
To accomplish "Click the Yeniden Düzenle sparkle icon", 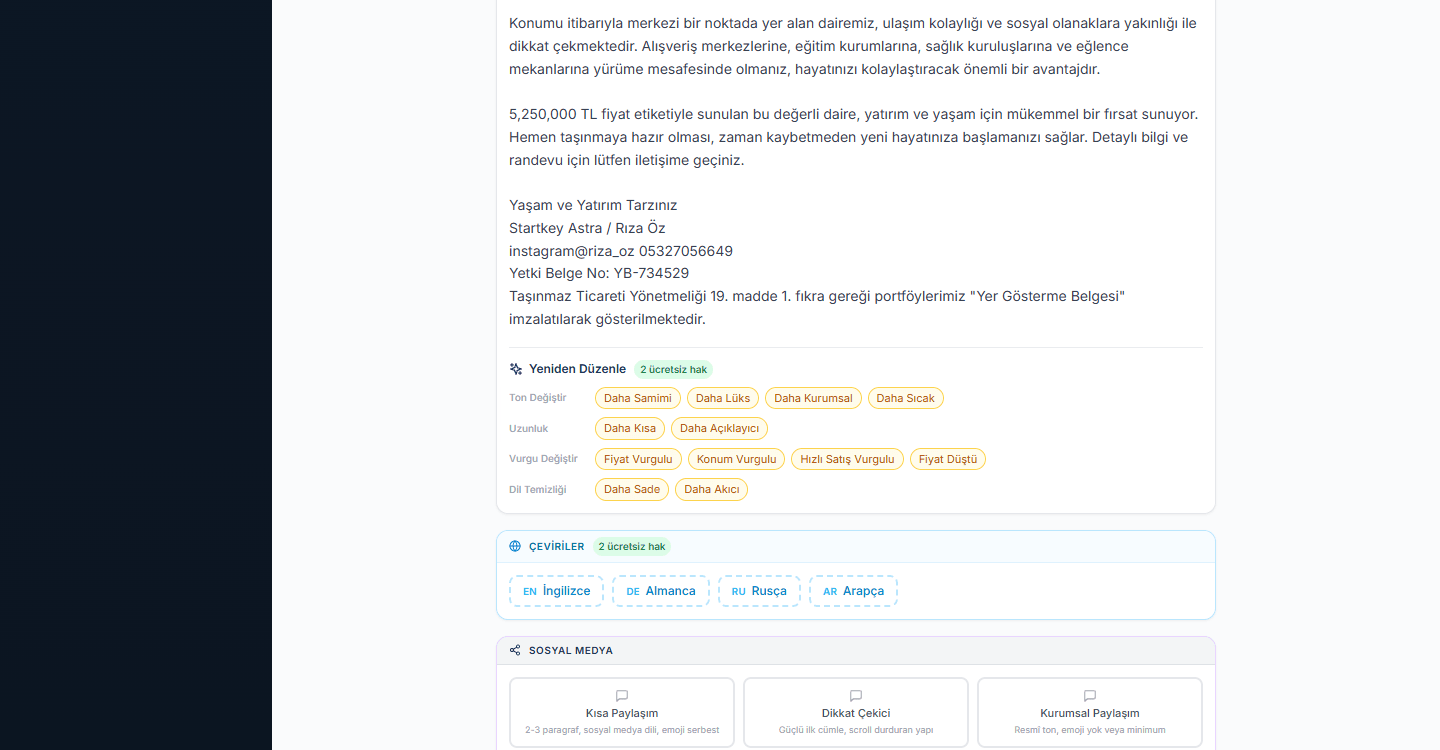I will (516, 369).
